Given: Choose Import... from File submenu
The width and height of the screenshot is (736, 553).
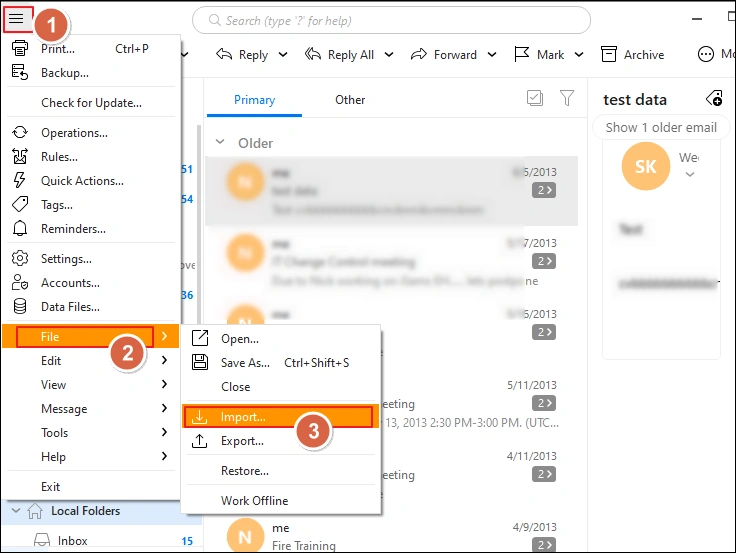Looking at the screenshot, I should [279, 416].
